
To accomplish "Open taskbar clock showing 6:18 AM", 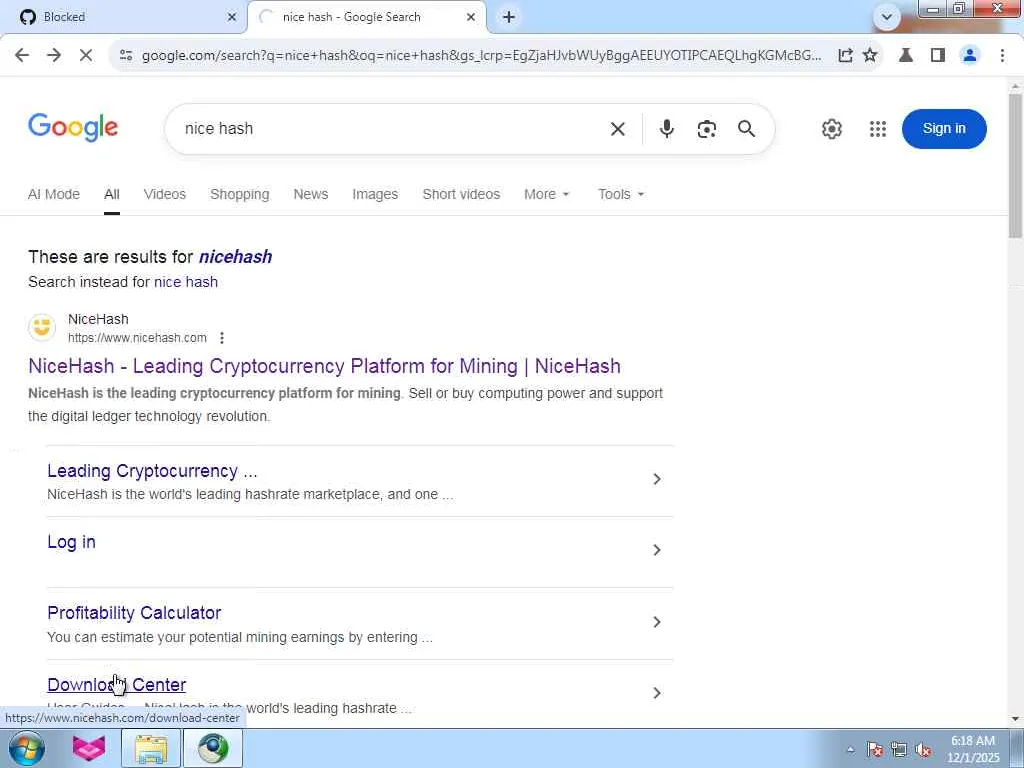I will tap(973, 749).
